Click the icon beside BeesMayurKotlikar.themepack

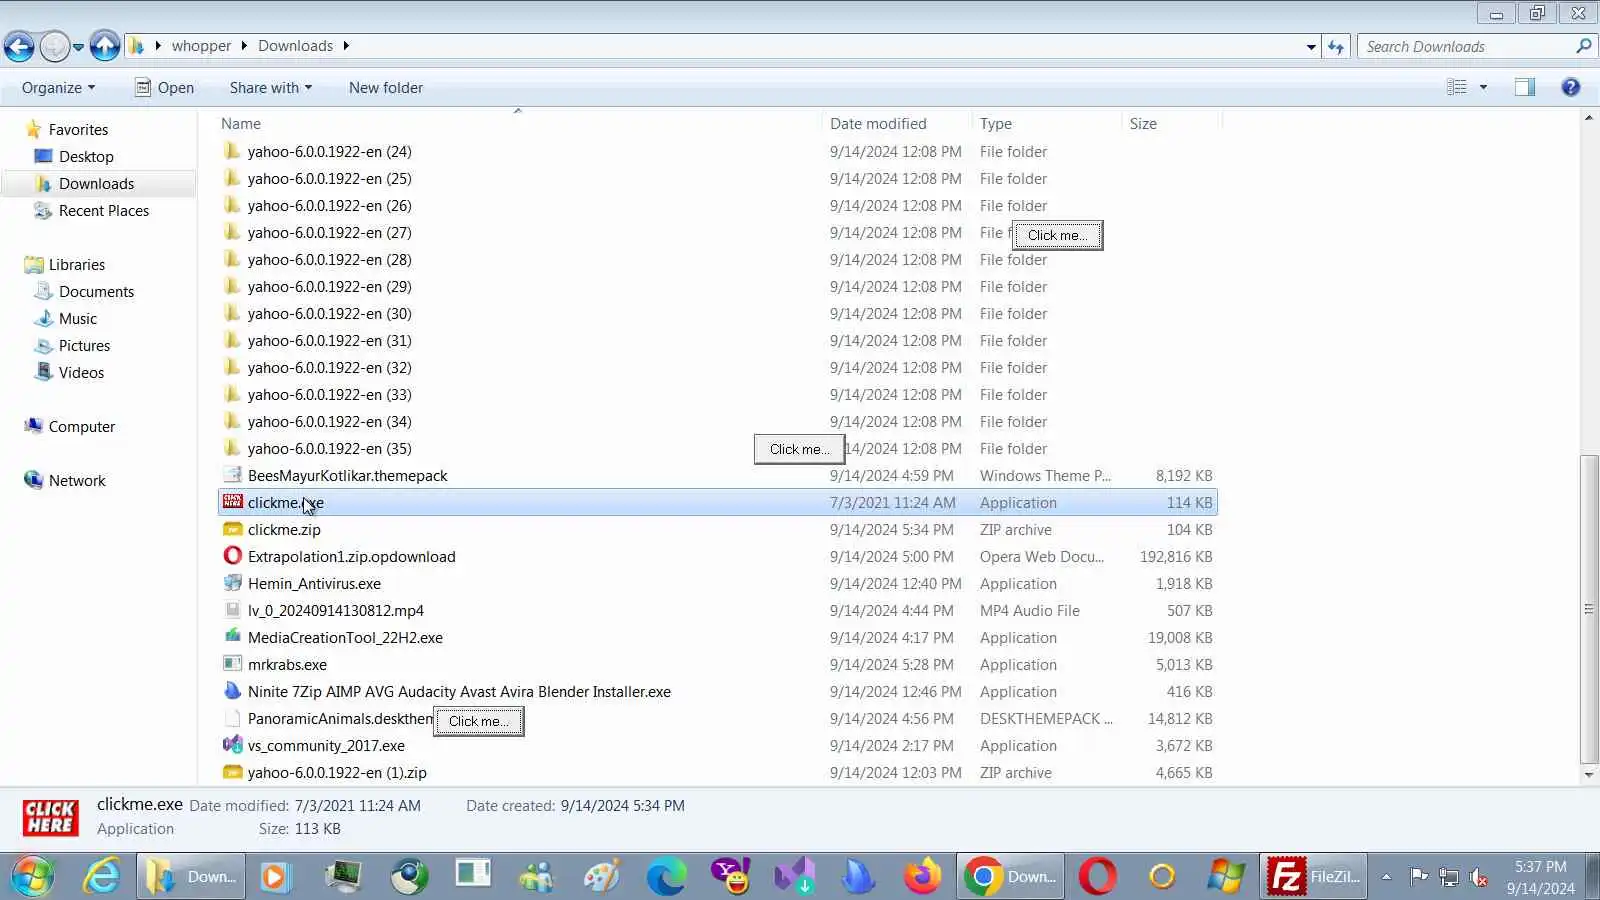pos(233,475)
